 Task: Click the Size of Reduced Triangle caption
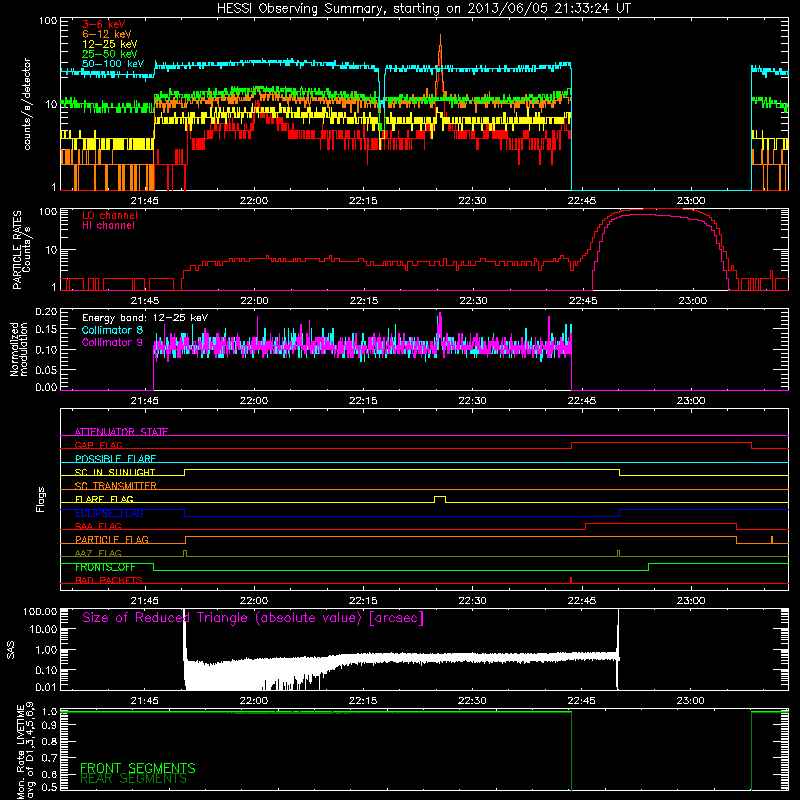pos(253,618)
